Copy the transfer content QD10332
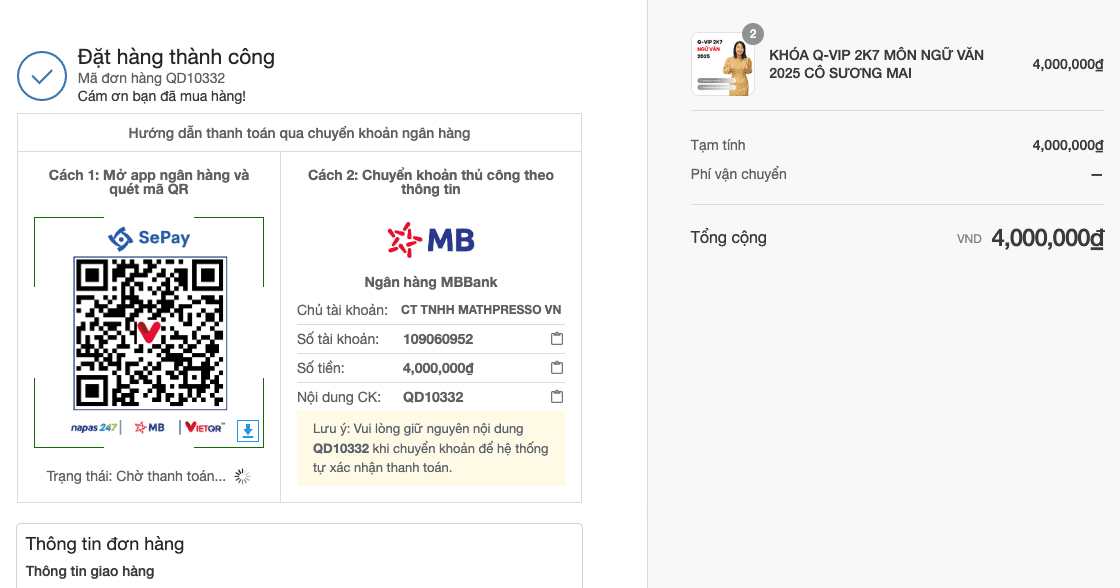Screen dimensions: 1120x588 pyautogui.click(x=557, y=397)
